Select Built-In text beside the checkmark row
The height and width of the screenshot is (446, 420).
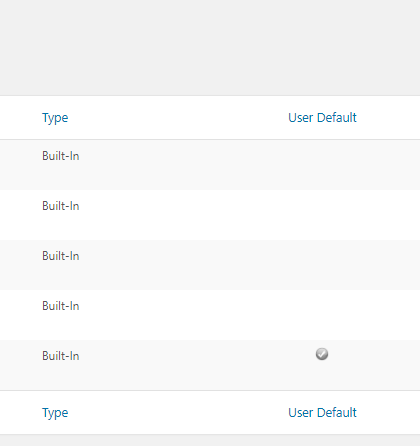61,356
